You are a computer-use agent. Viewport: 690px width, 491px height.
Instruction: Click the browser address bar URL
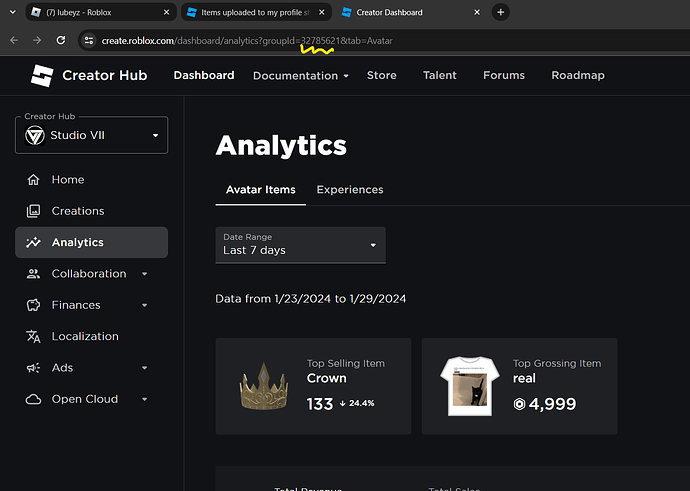246,40
